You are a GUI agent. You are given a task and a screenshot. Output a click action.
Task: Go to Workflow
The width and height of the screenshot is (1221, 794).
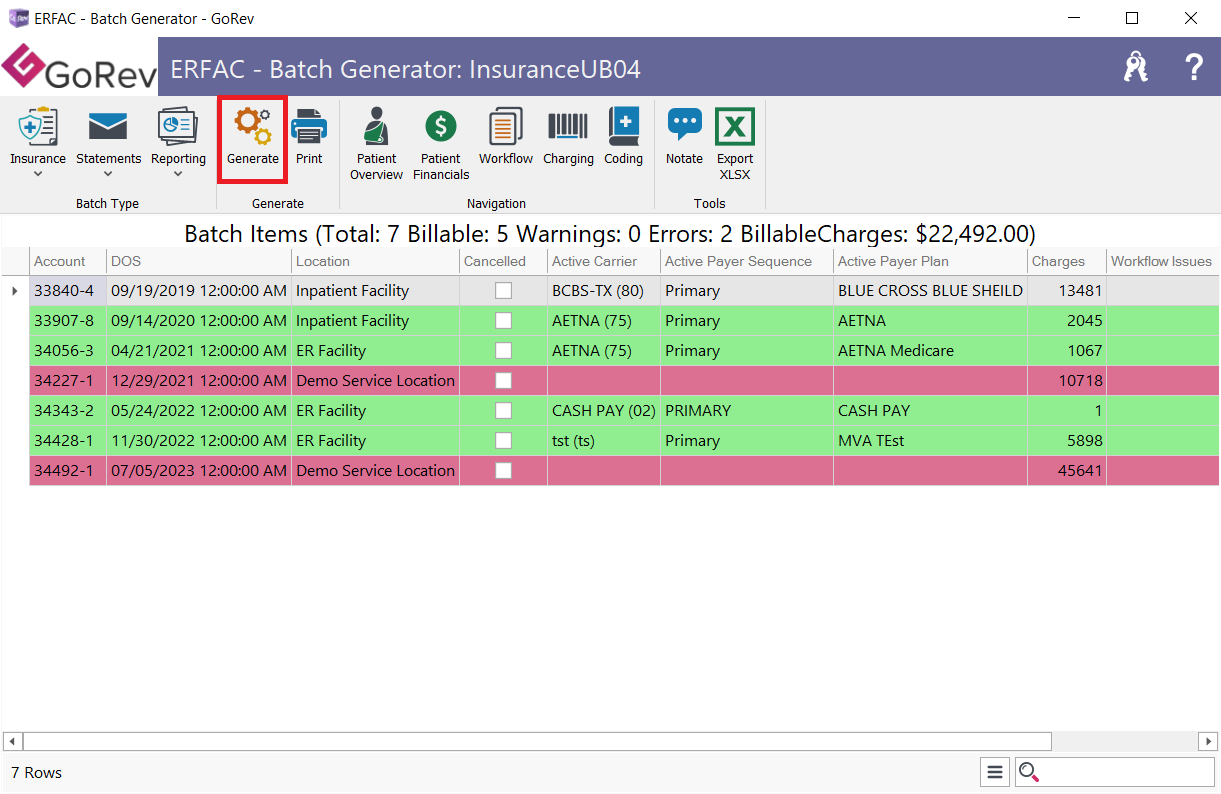[506, 138]
